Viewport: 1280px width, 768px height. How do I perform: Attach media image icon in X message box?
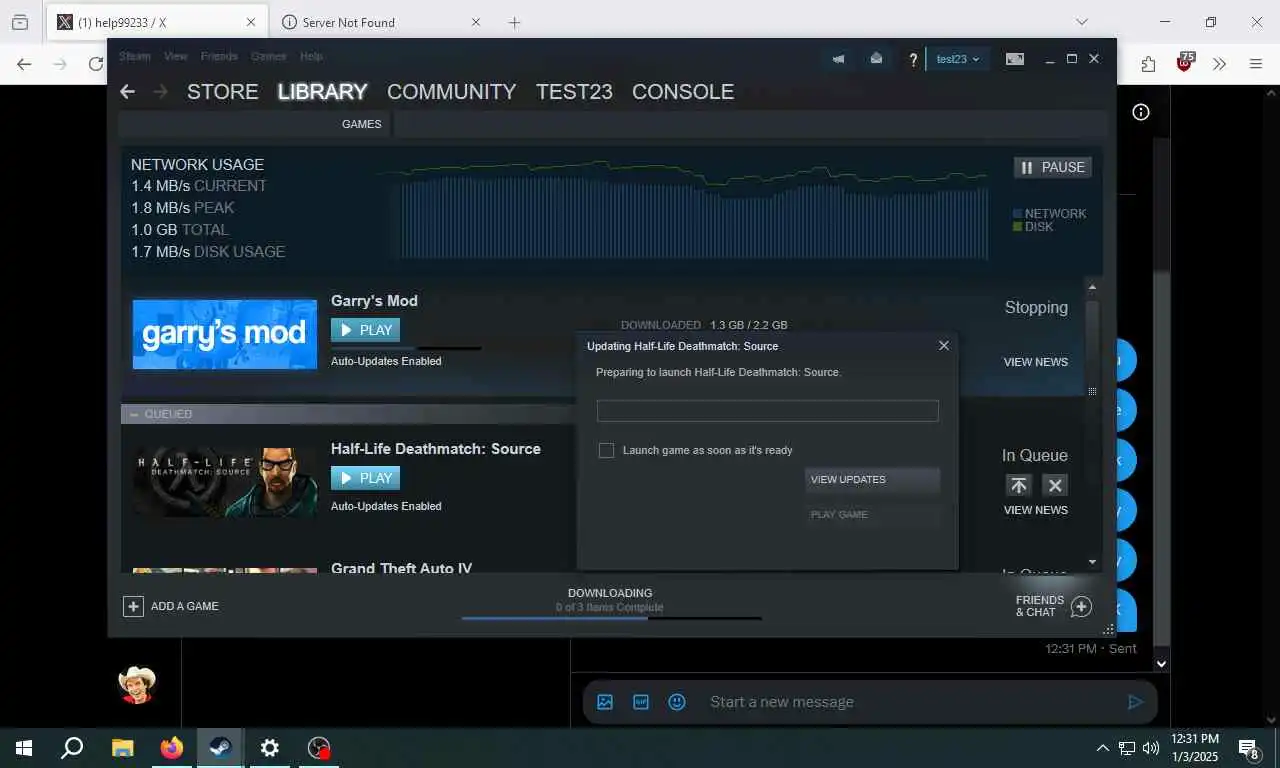point(605,702)
